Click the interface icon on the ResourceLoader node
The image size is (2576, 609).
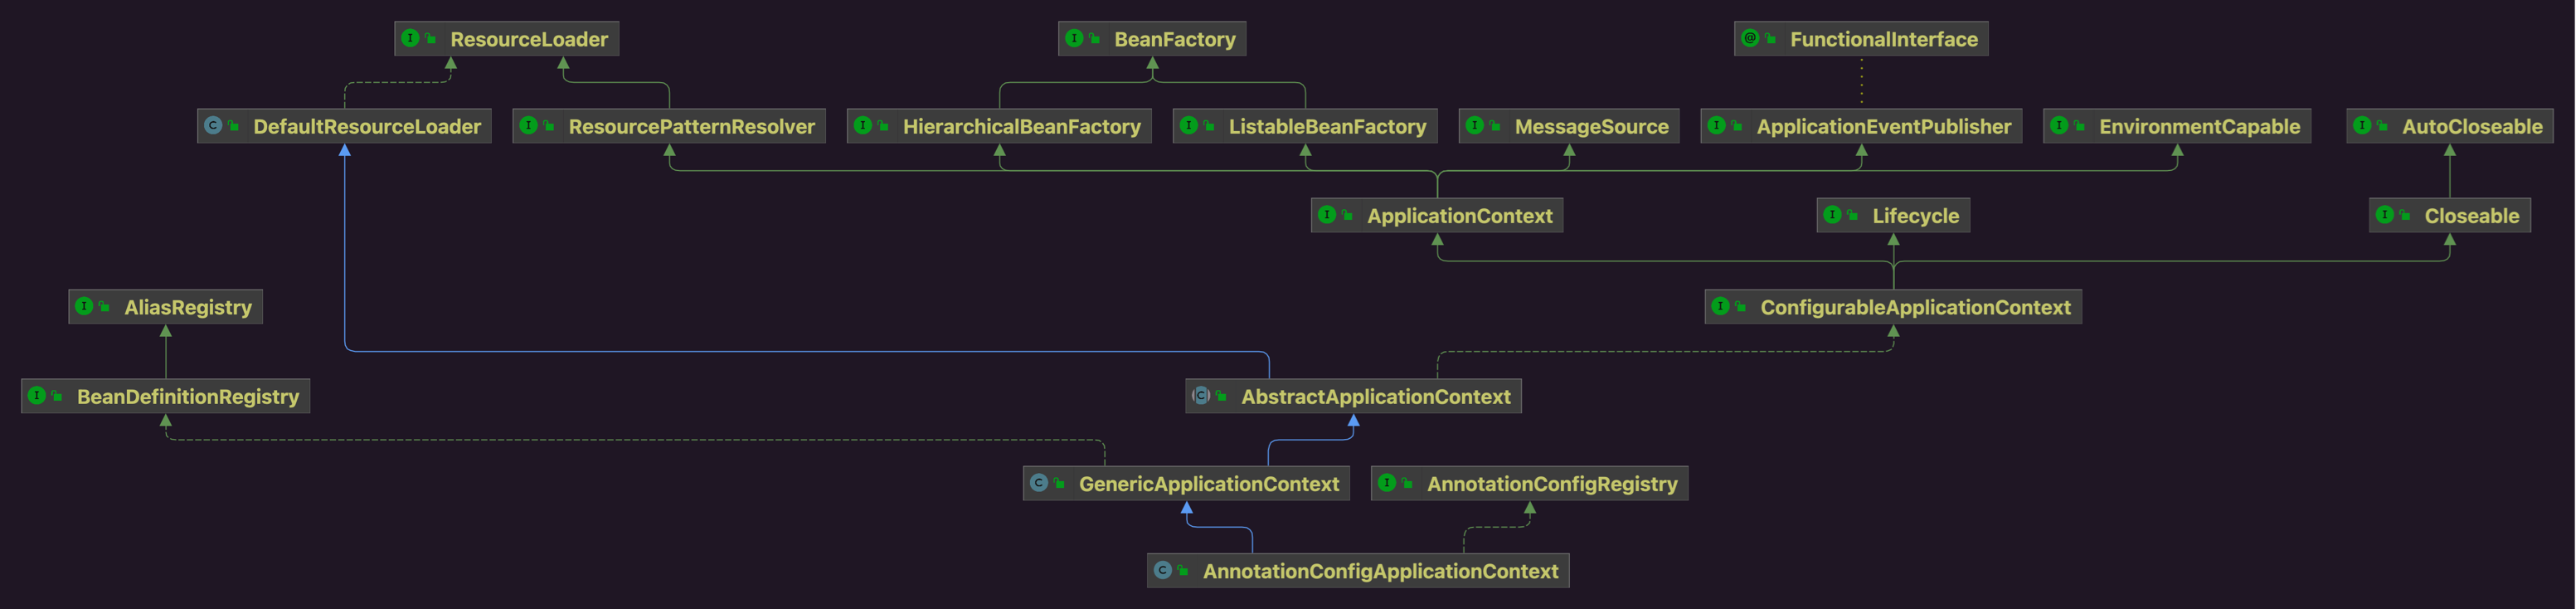point(410,39)
